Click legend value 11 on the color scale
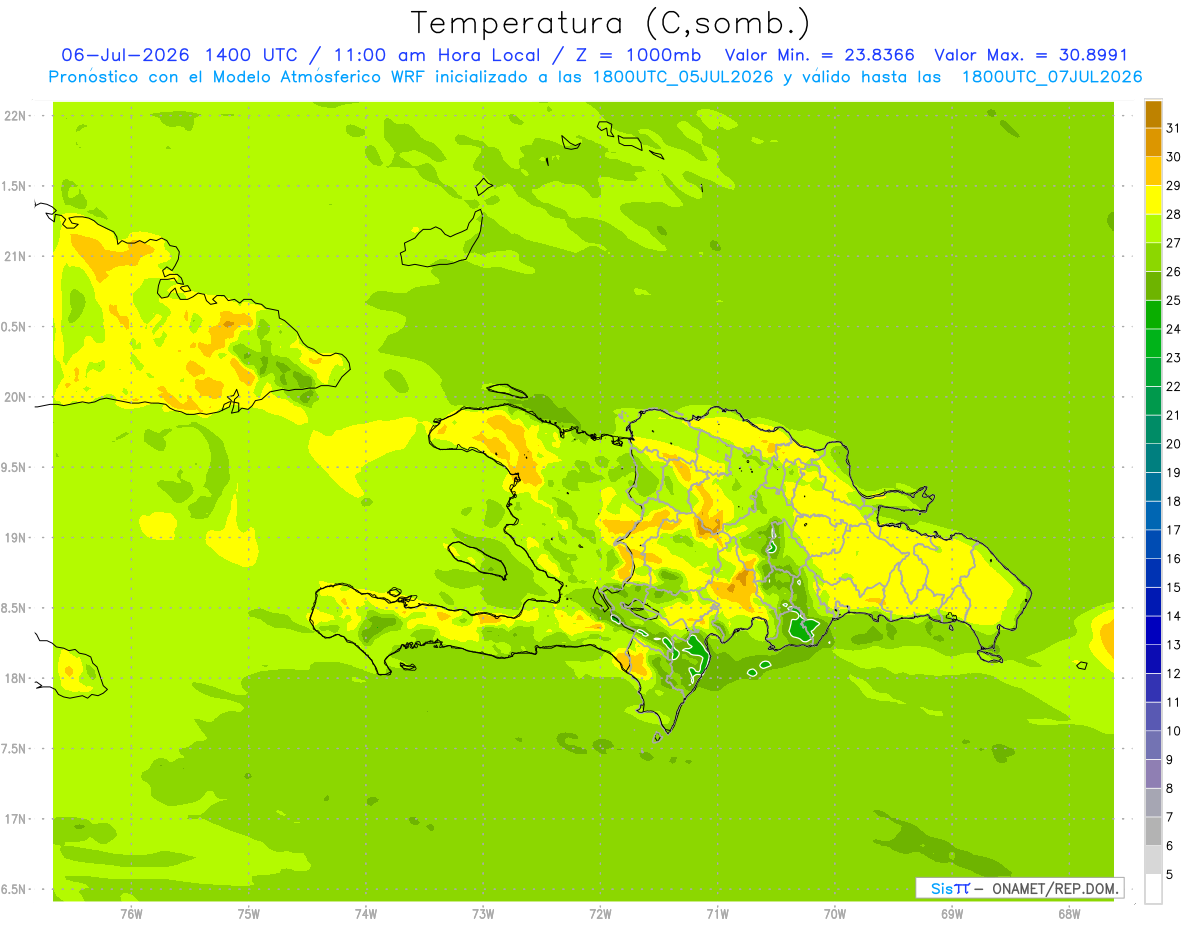Image resolution: width=1200 pixels, height=927 pixels. tap(1174, 702)
